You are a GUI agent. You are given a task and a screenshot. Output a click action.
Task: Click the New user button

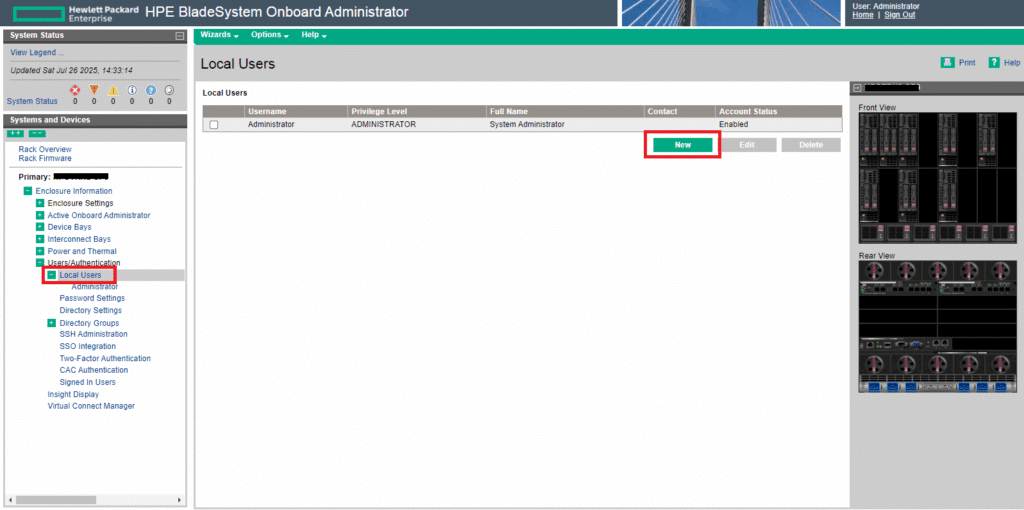(682, 145)
